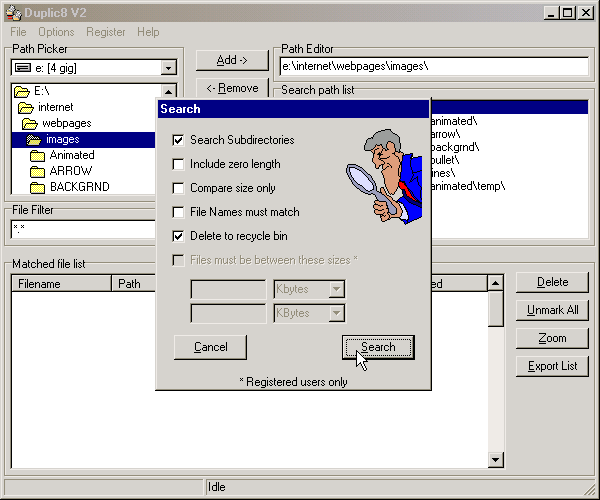Click the Animated folder icon
Screen dimensions: 600x500
(x=38, y=156)
